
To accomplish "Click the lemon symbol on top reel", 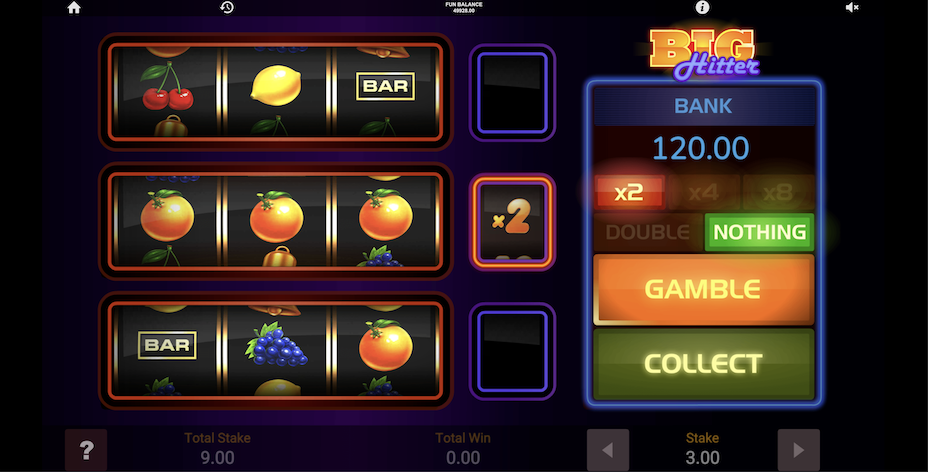I will point(276,86).
